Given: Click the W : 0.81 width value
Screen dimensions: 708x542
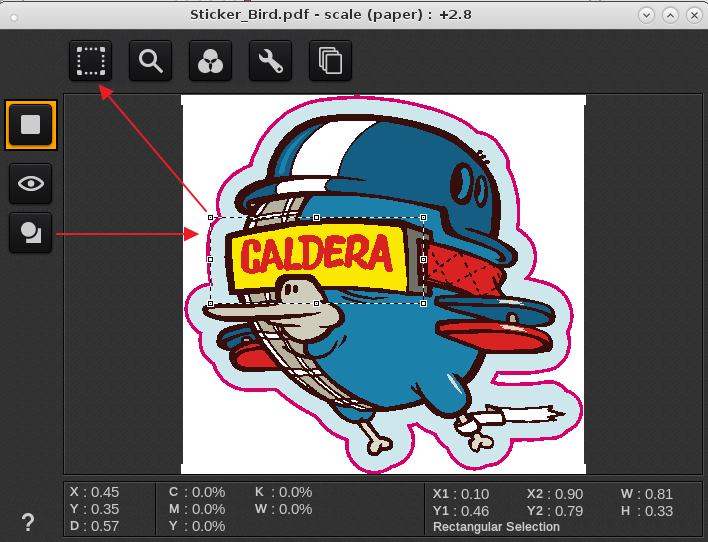Looking at the screenshot, I should (647, 494).
